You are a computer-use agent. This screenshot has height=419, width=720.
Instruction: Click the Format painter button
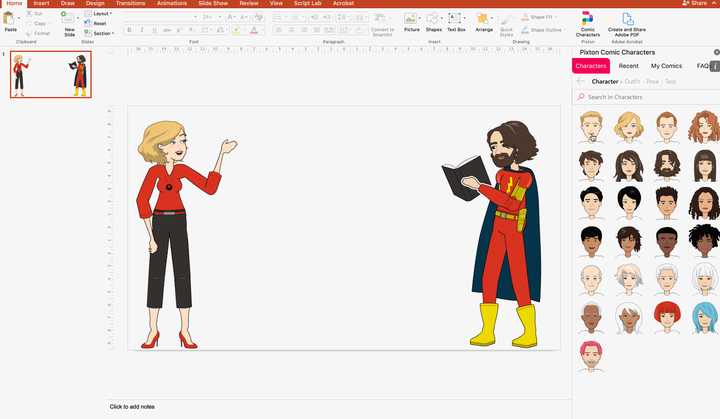click(x=38, y=34)
